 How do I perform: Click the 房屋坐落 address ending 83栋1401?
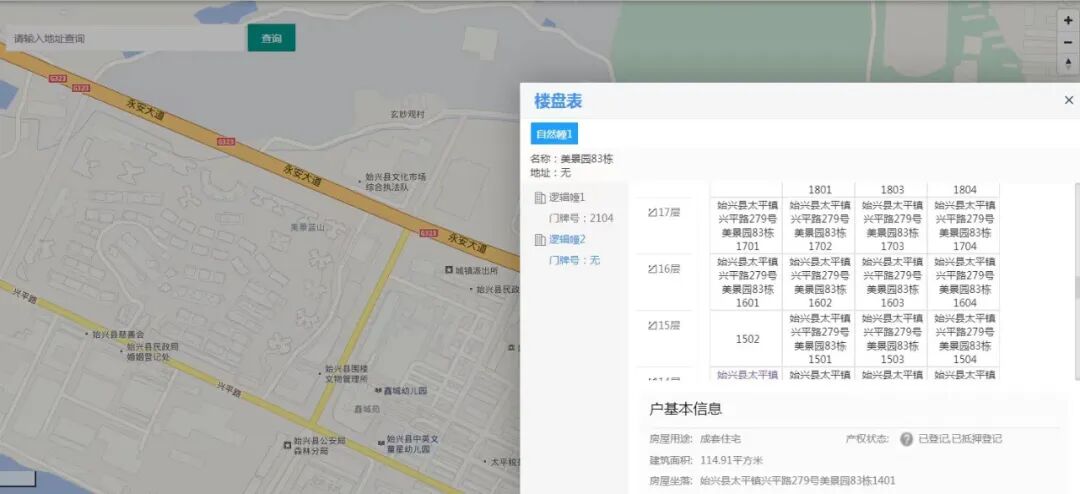click(798, 481)
